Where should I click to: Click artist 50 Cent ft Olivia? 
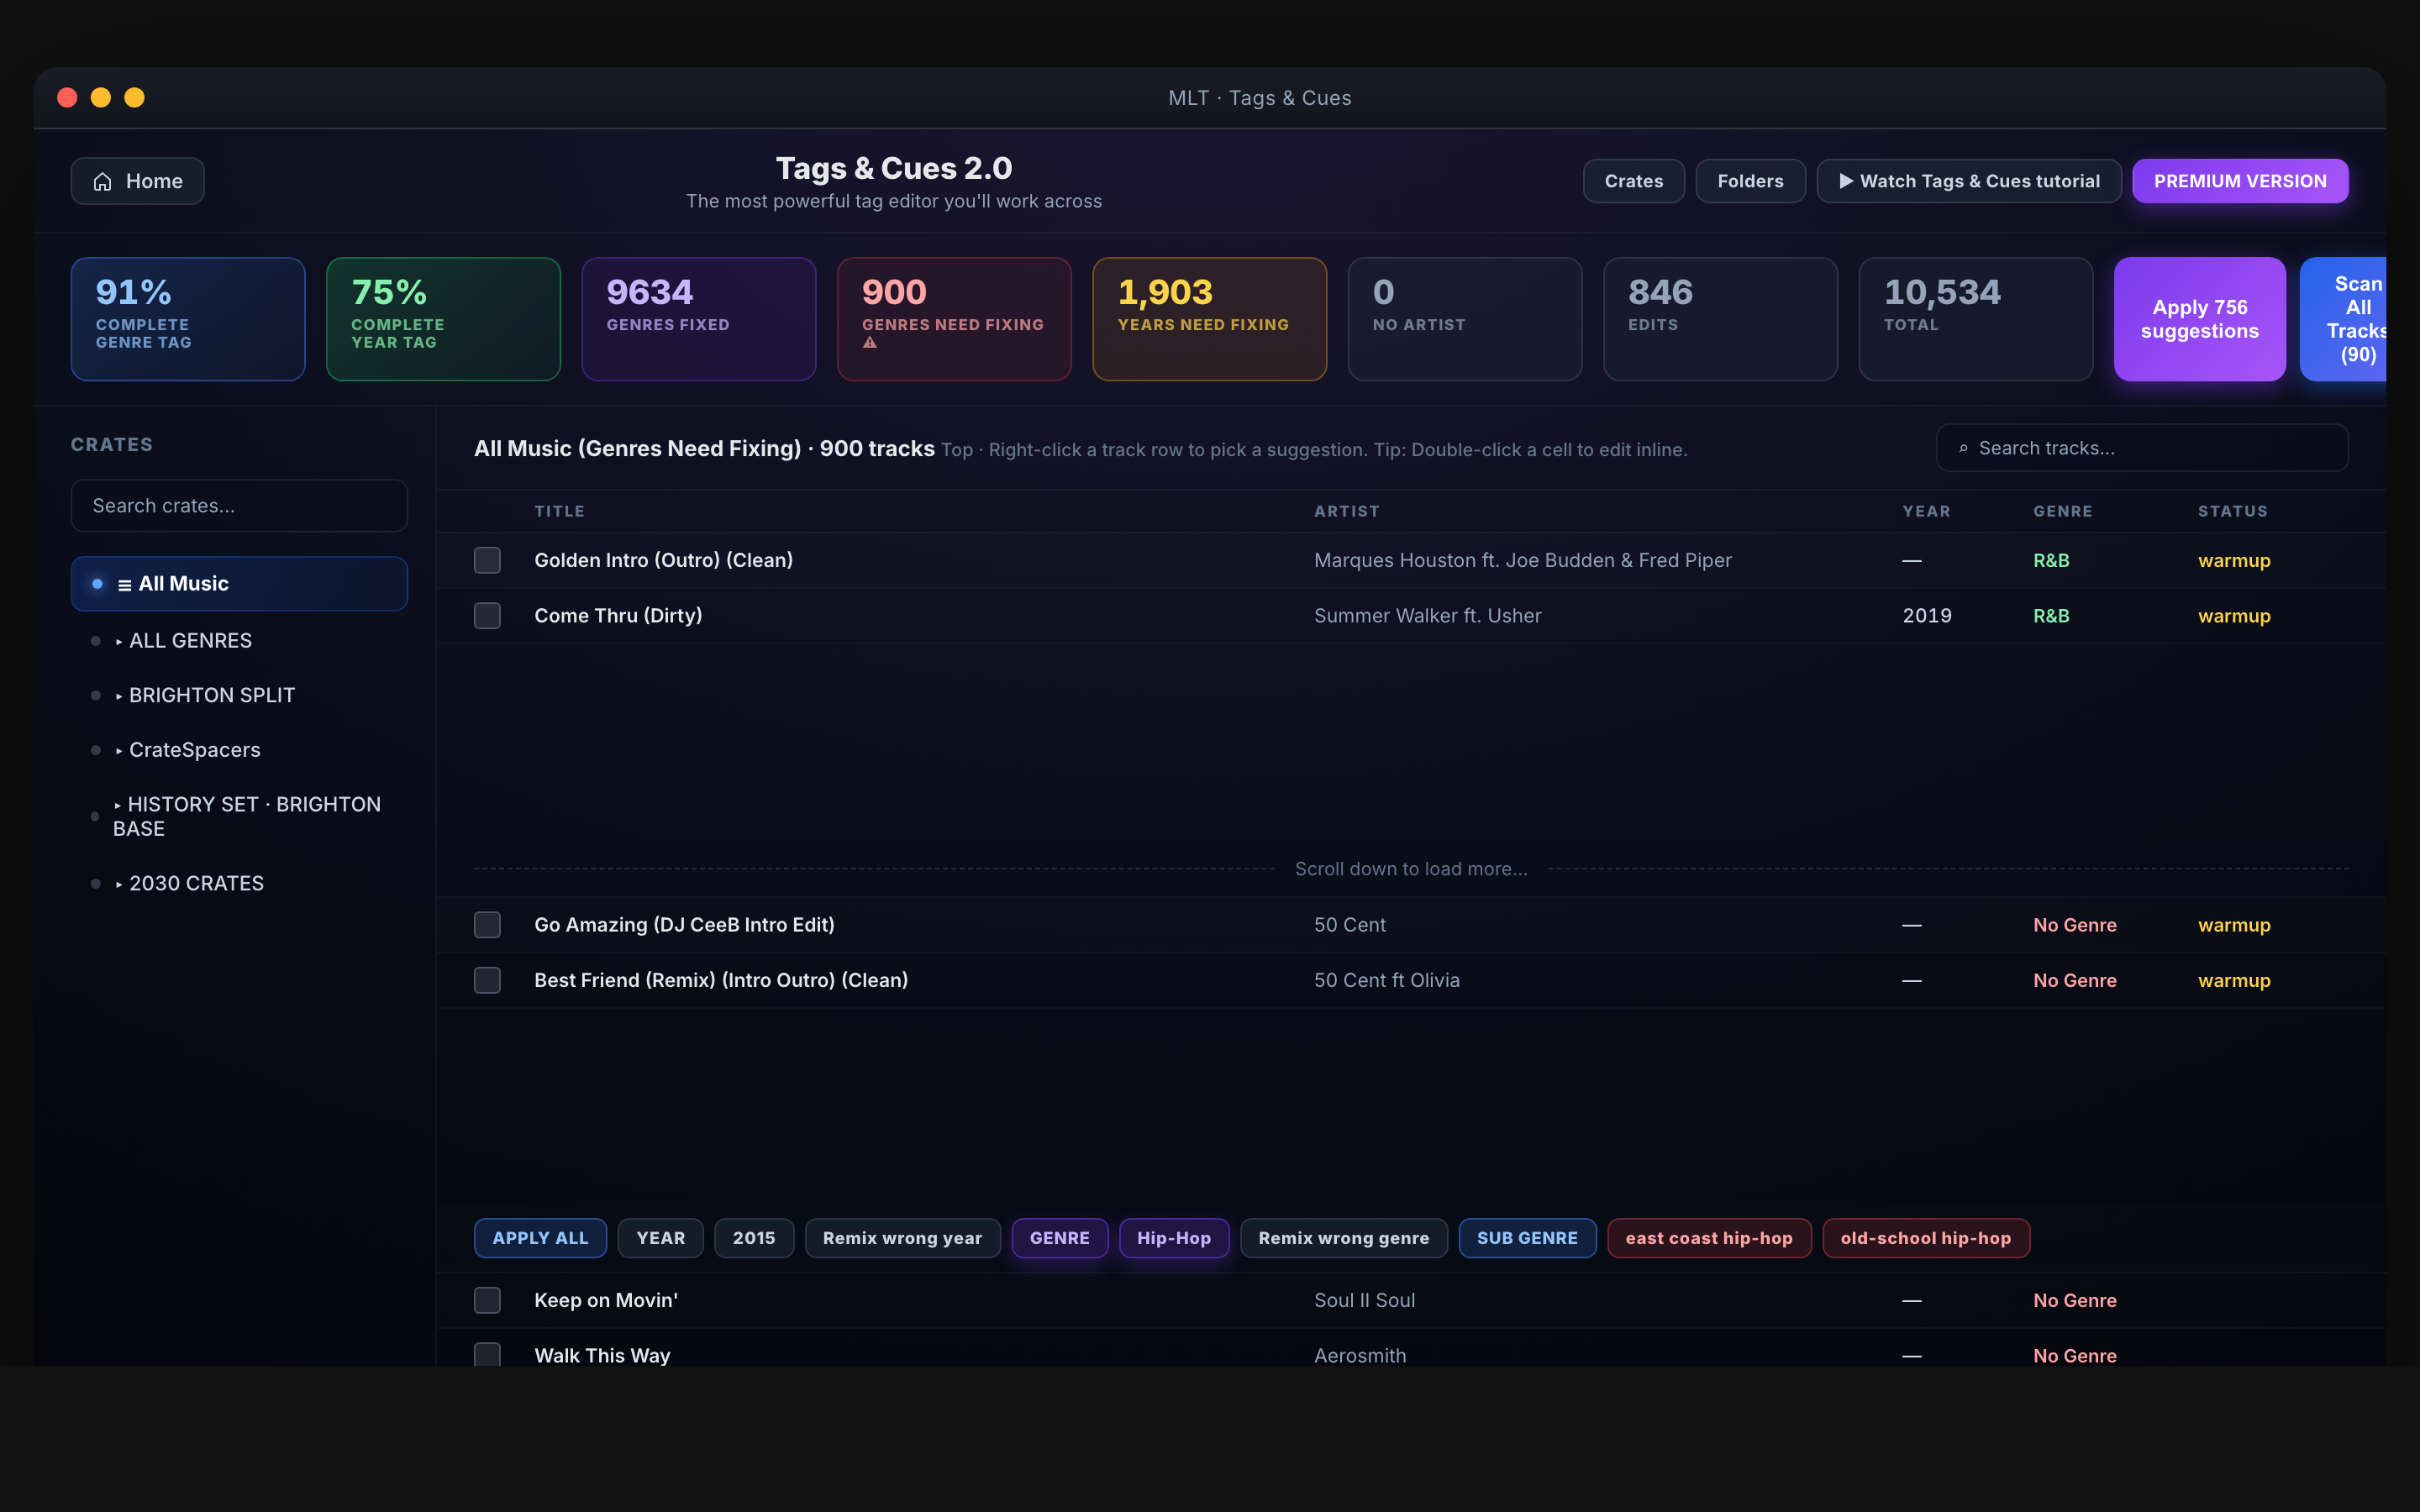[x=1387, y=980]
